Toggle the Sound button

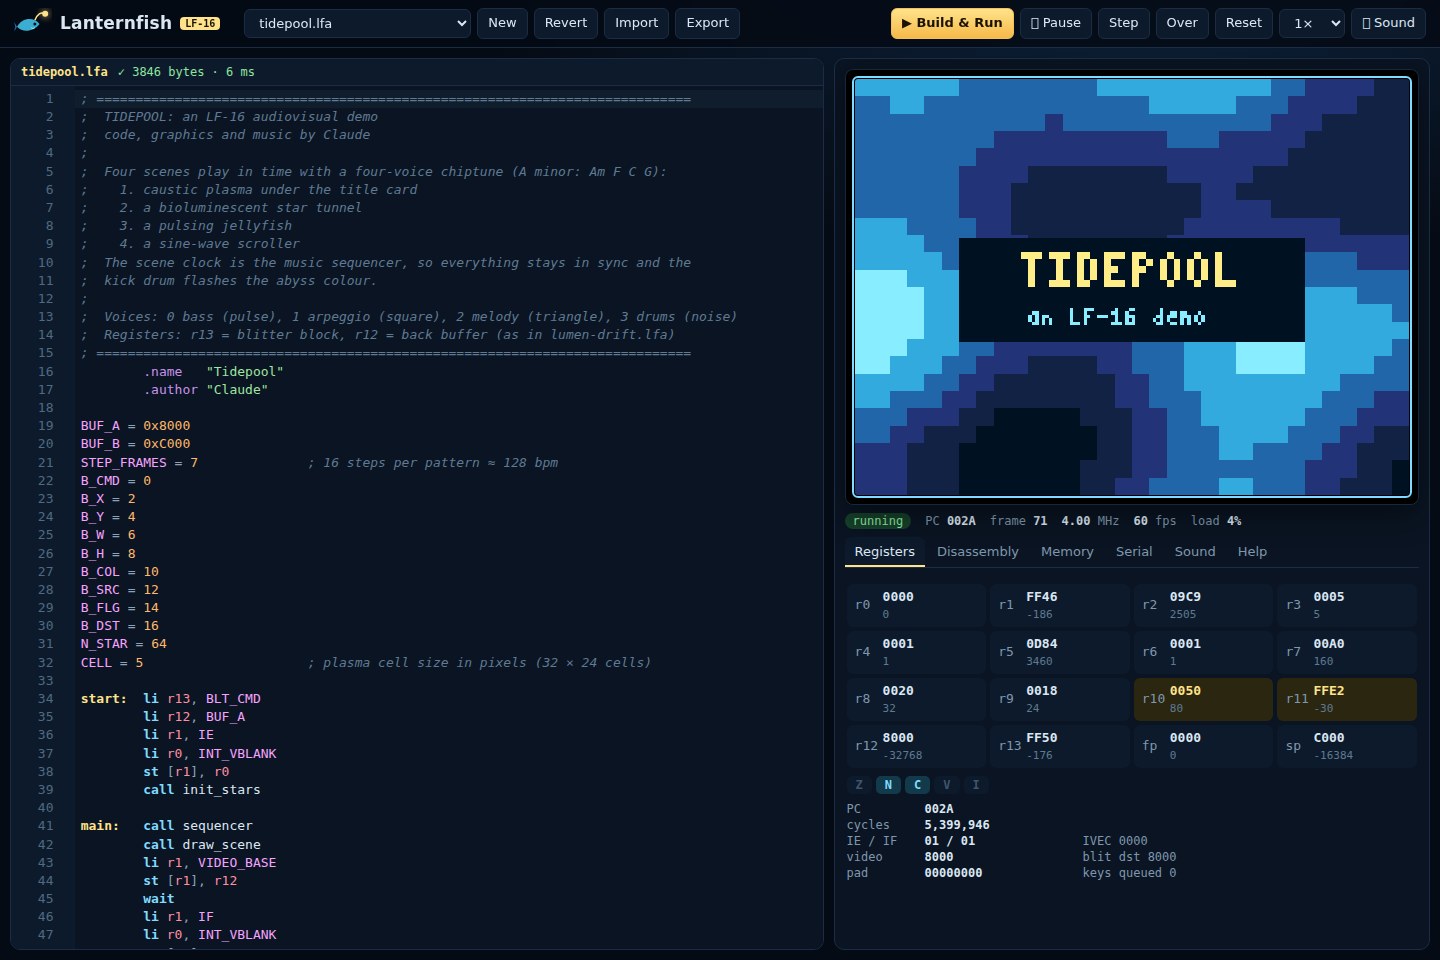(1388, 23)
